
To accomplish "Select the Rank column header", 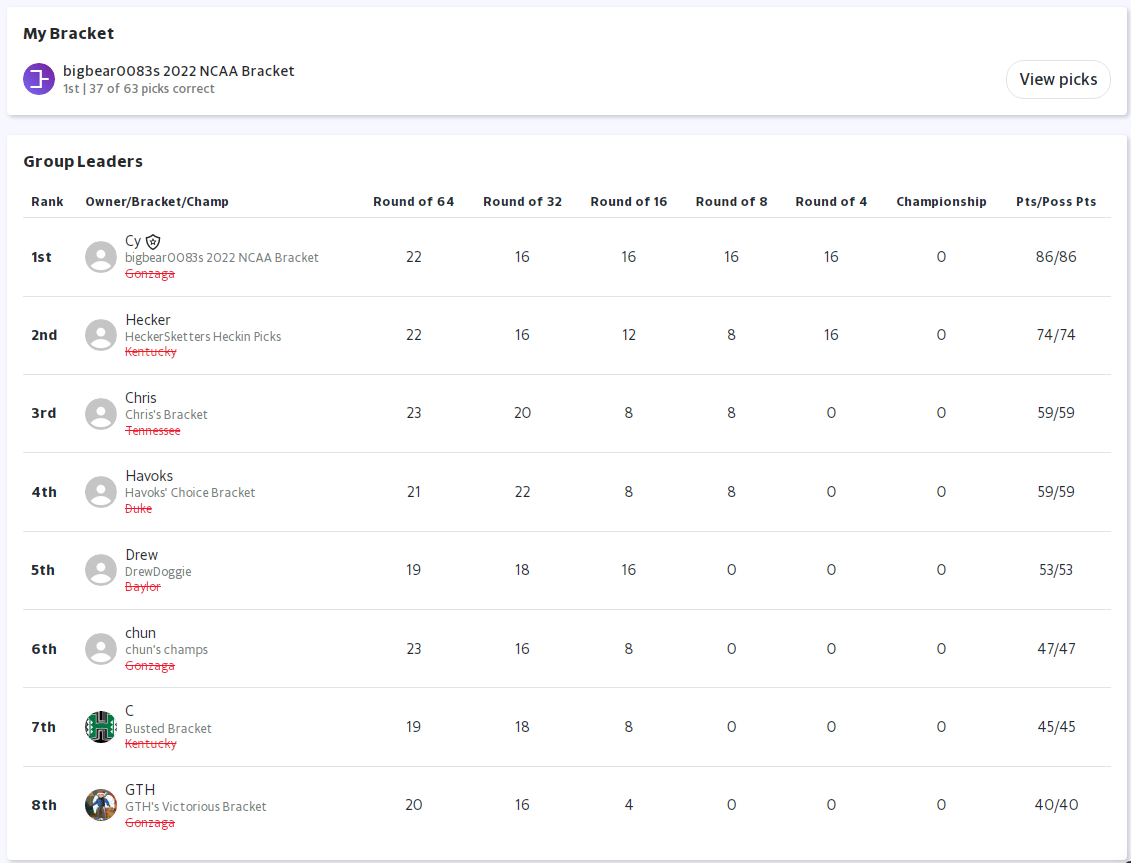I will [x=47, y=202].
